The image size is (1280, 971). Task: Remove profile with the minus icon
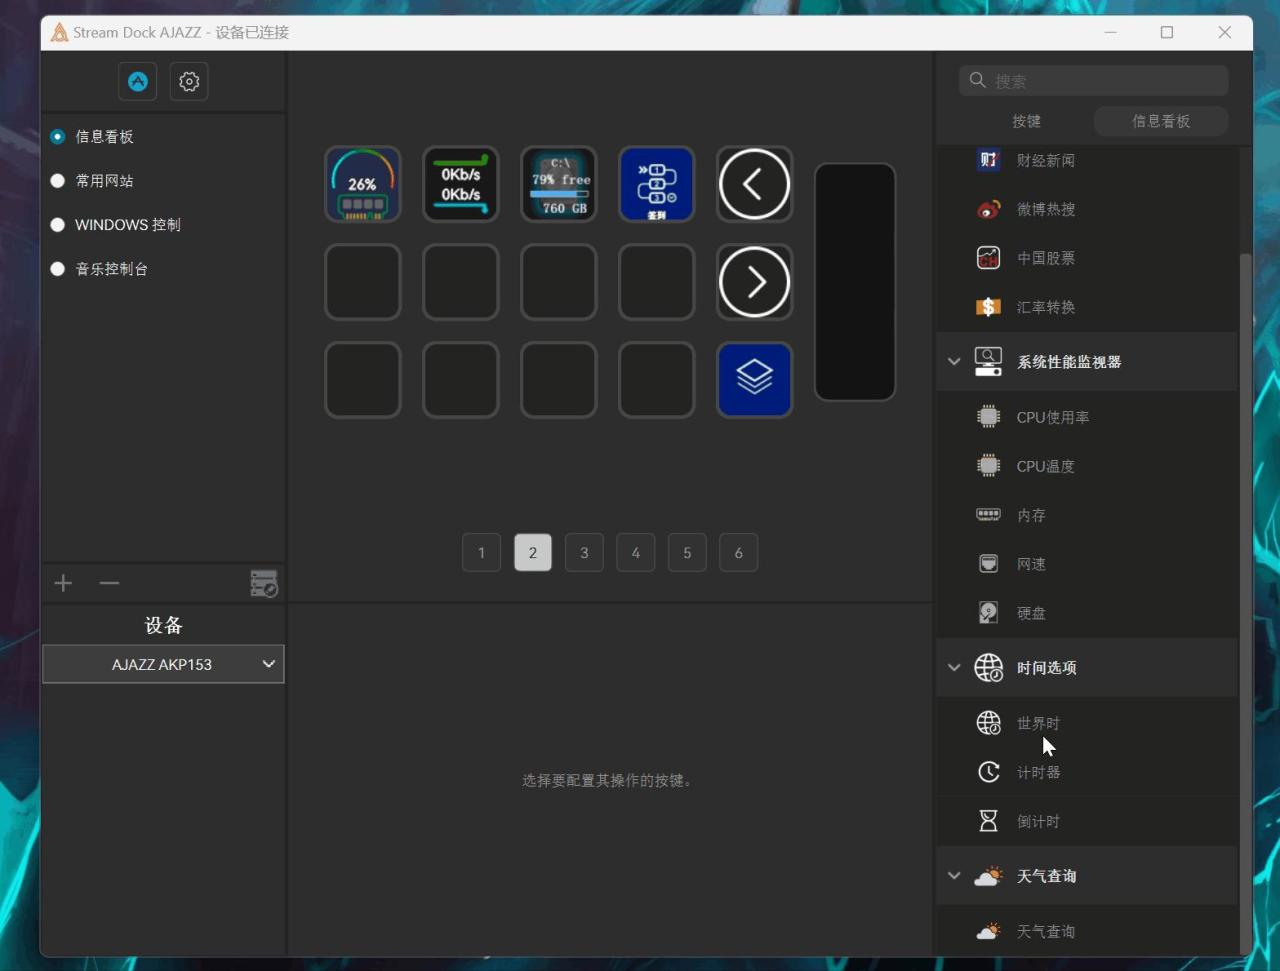click(109, 583)
